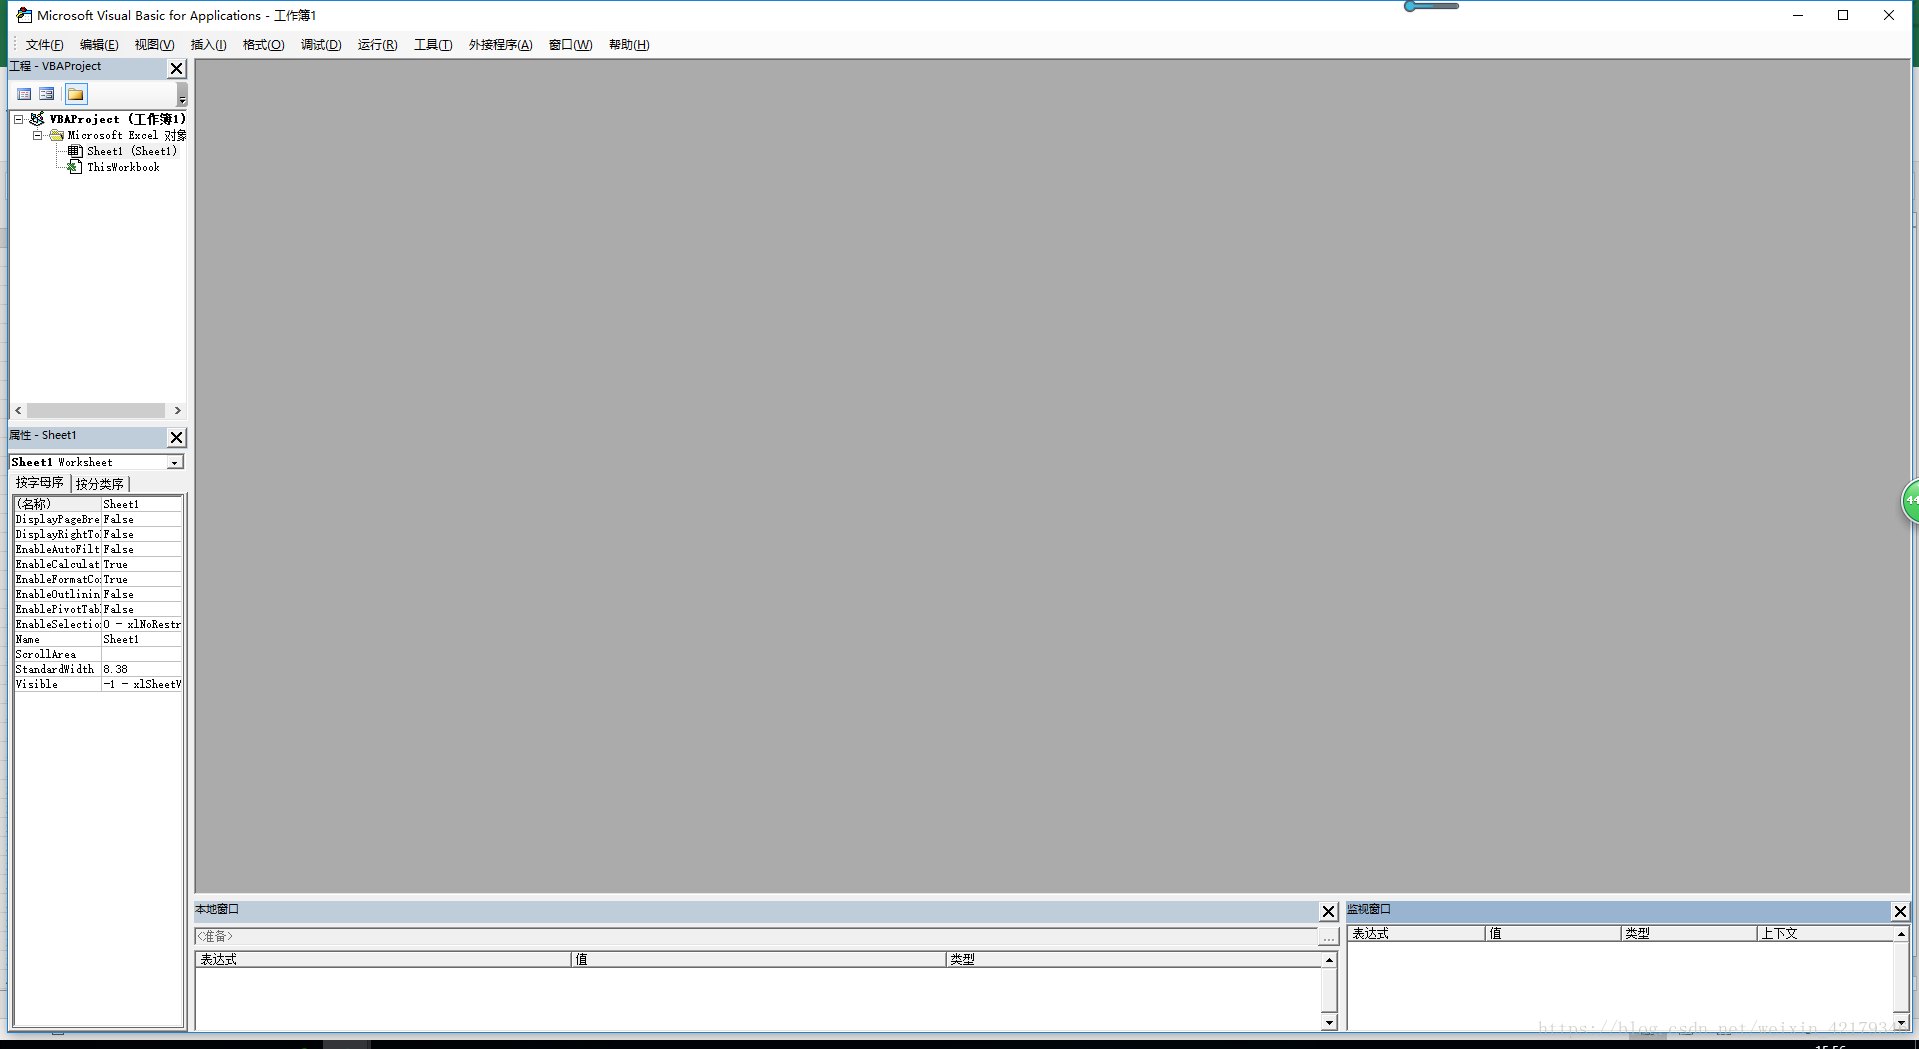Open the Sheet1 Worksheet object dropdown

click(x=175, y=462)
